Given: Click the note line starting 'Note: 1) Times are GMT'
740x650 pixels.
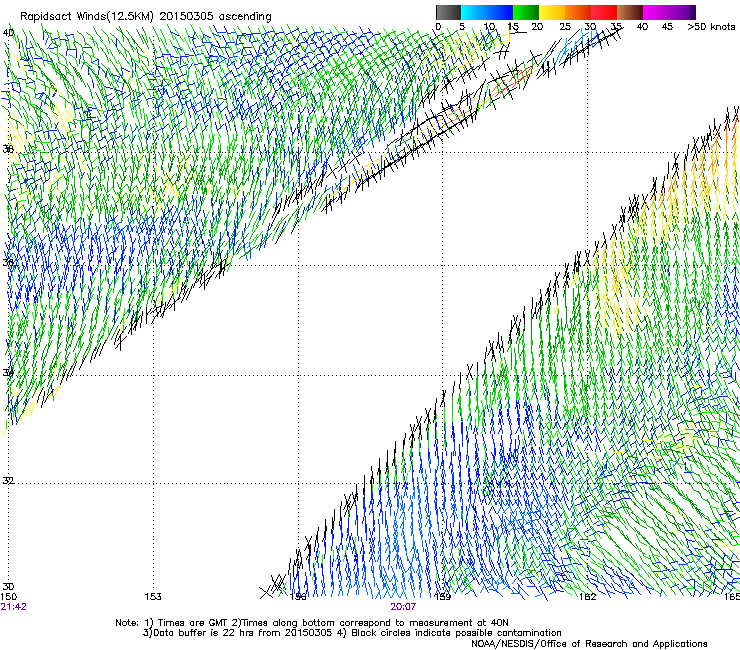Looking at the screenshot, I should point(312,623).
